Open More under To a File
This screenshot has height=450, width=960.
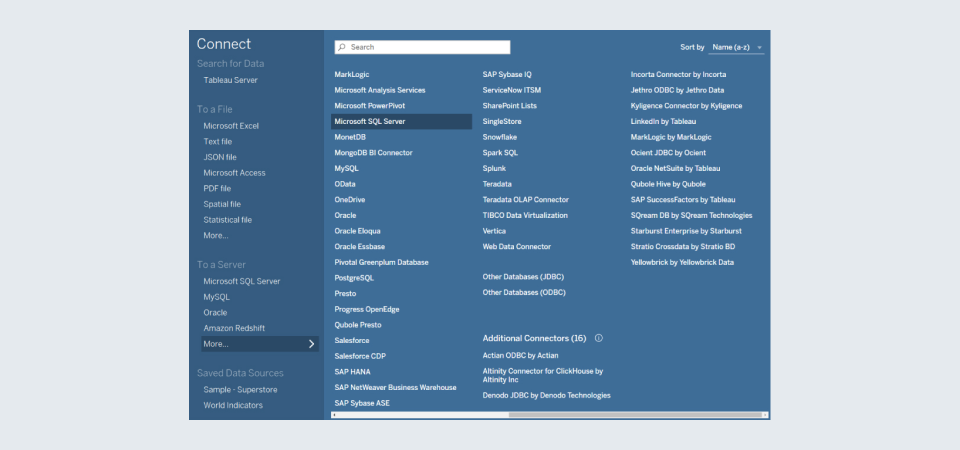216,236
